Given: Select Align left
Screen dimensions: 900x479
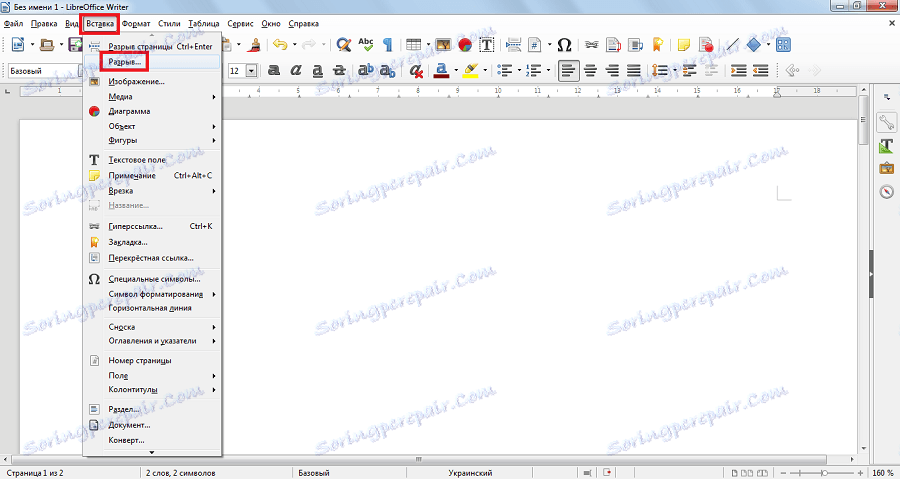Looking at the screenshot, I should pos(568,71).
